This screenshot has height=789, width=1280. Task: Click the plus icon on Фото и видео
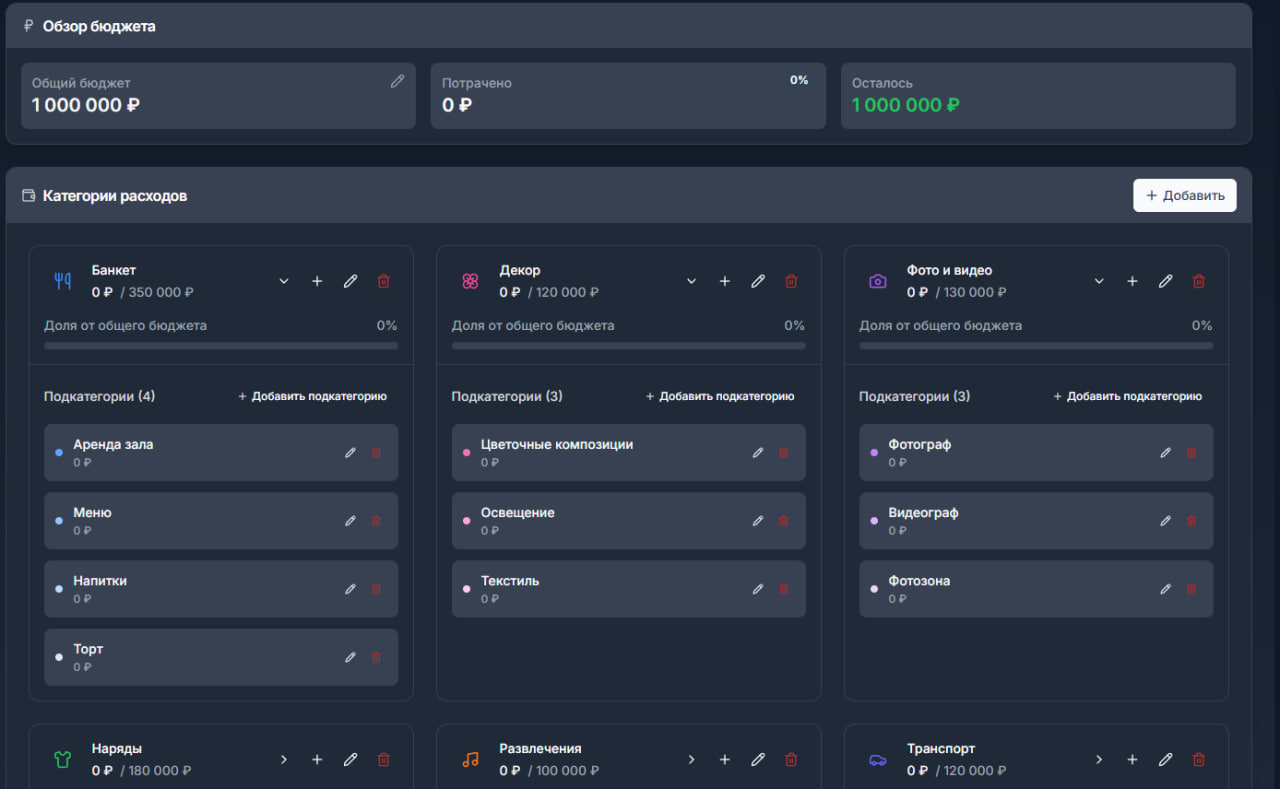[x=1132, y=281]
